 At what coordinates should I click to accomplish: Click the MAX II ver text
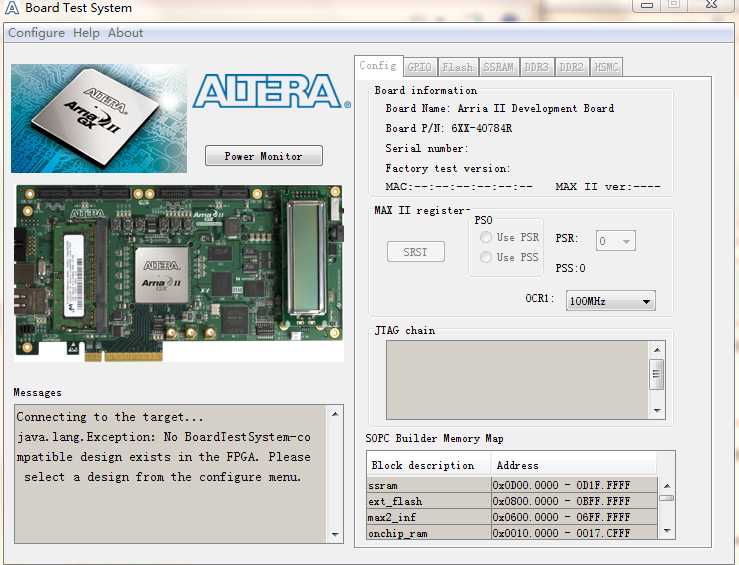pos(608,187)
